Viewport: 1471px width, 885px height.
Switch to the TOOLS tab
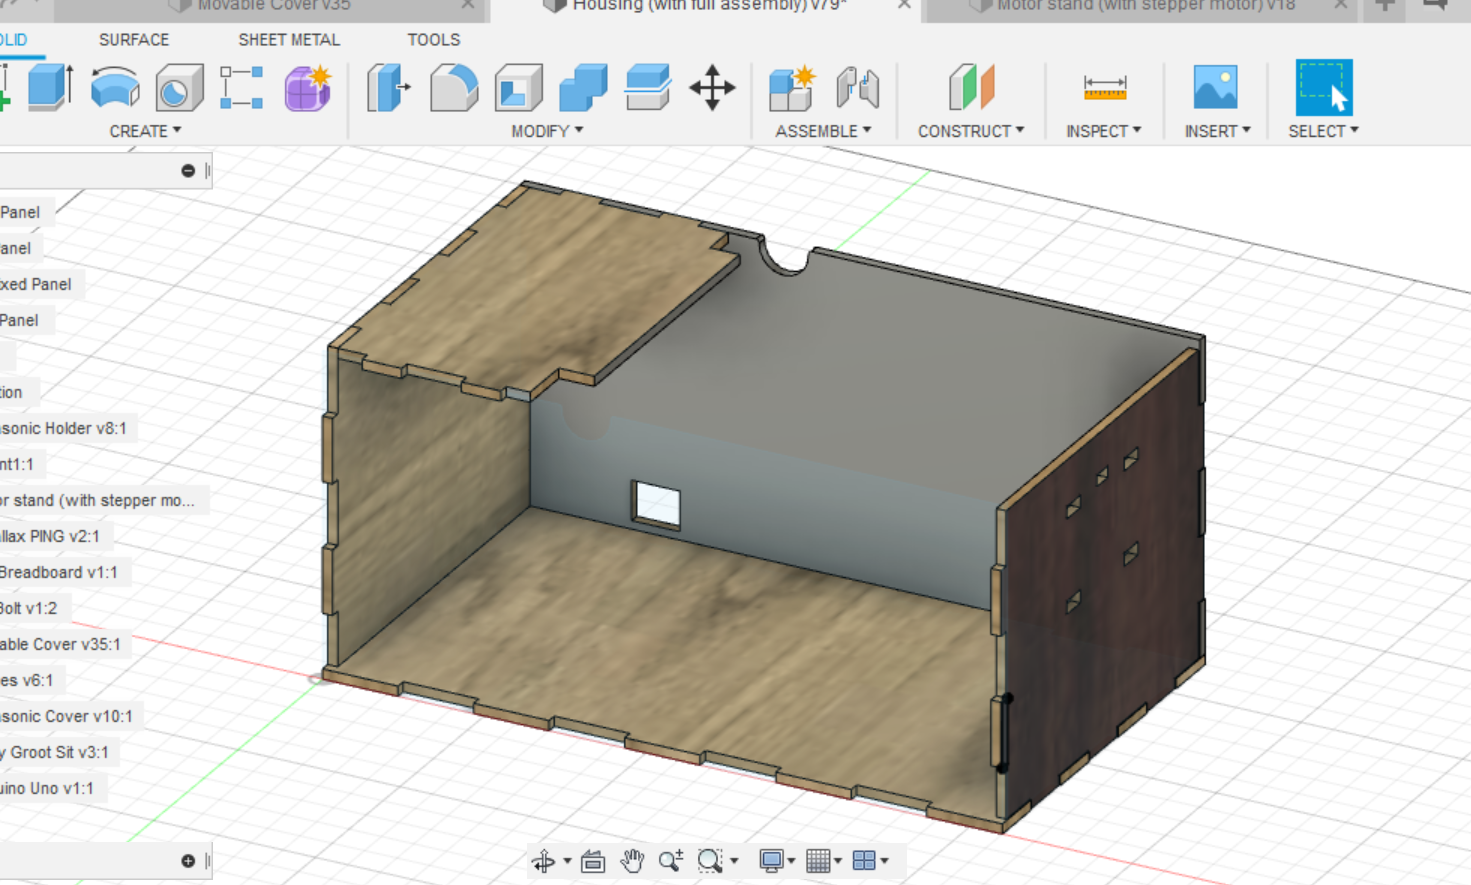point(433,40)
